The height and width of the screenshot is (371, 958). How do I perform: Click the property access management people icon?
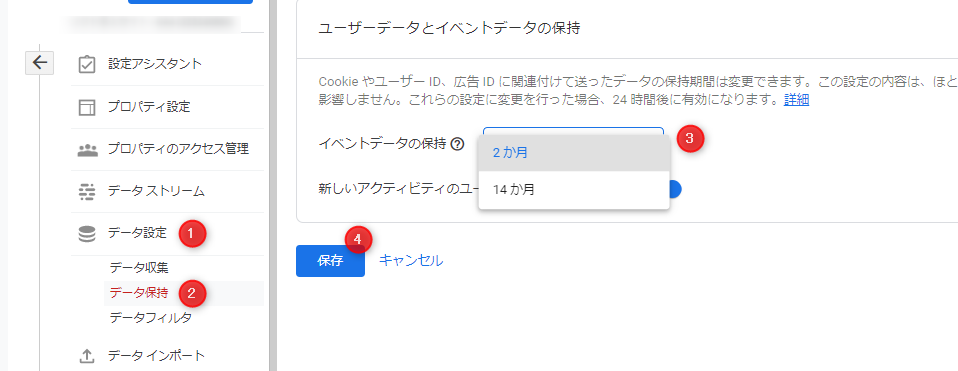(x=87, y=149)
